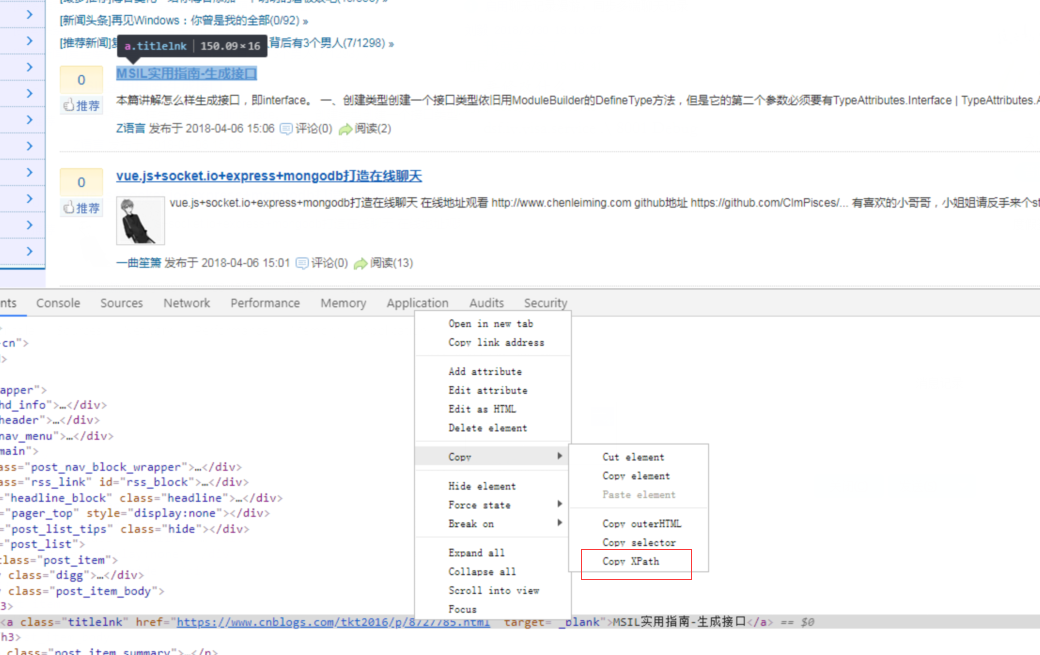Expand the Force state submenu
This screenshot has width=1040, height=655.
point(479,505)
